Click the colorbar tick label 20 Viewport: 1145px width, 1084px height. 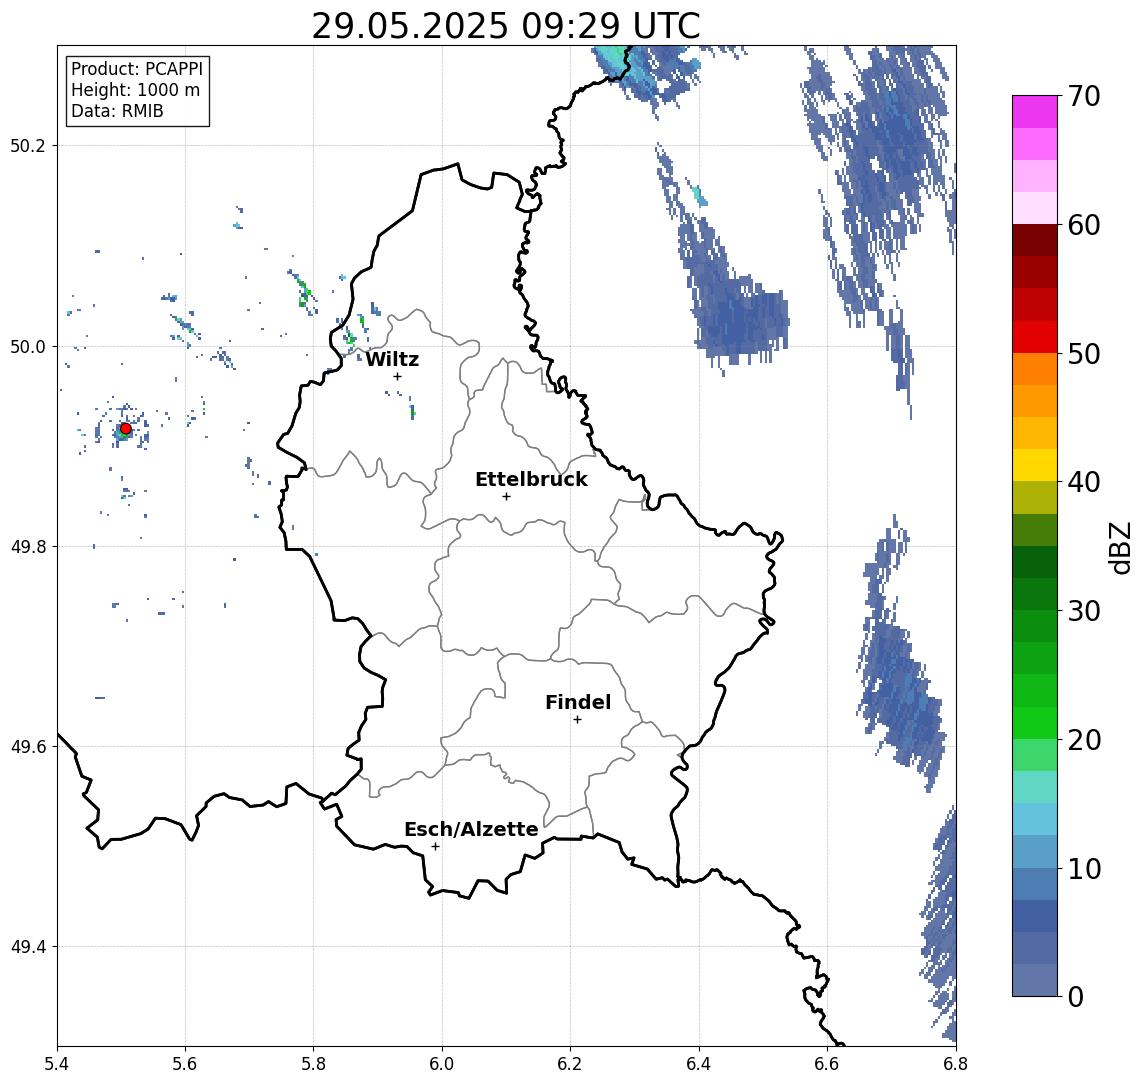[1084, 740]
